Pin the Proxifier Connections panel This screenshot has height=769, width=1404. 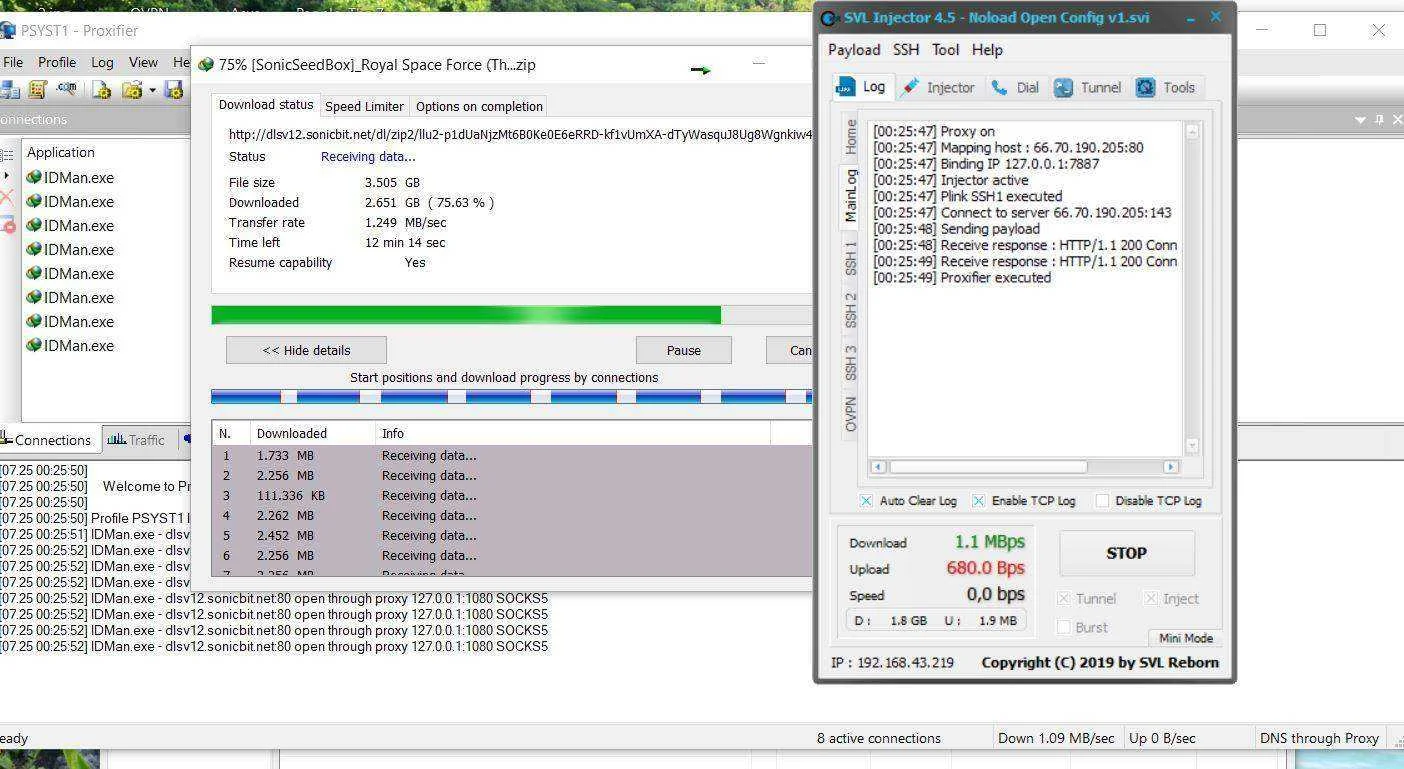pyautogui.click(x=1379, y=119)
